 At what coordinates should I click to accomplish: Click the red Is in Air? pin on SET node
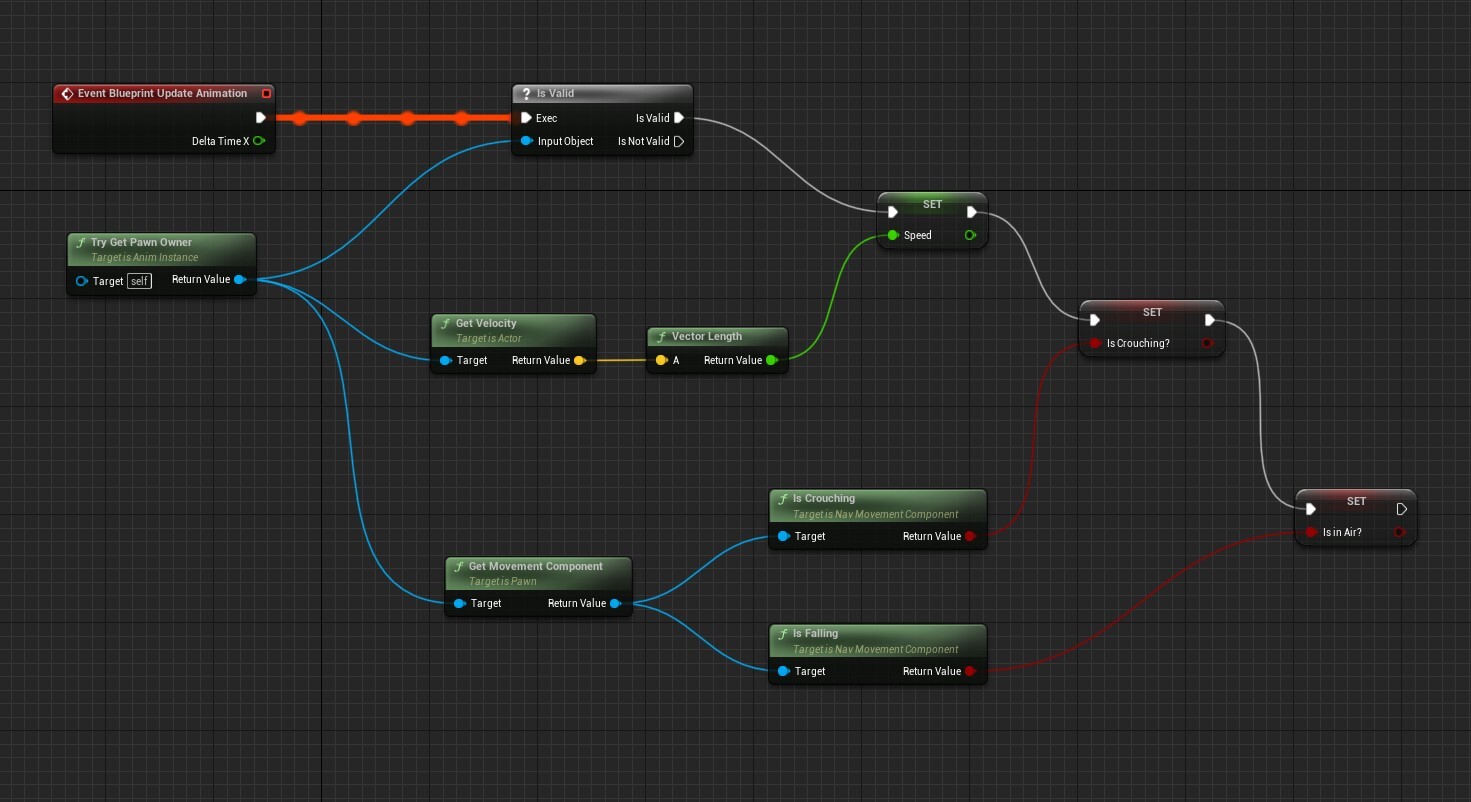(1311, 532)
